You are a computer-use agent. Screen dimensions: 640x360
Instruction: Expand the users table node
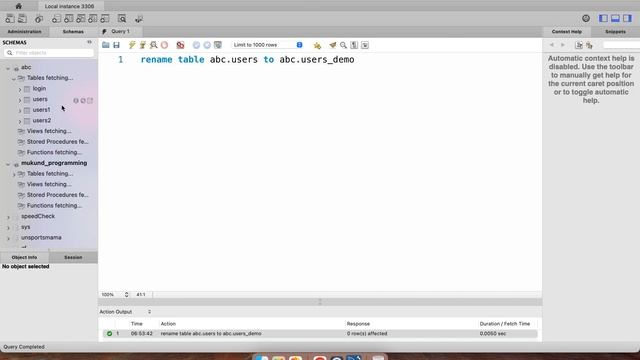point(20,100)
